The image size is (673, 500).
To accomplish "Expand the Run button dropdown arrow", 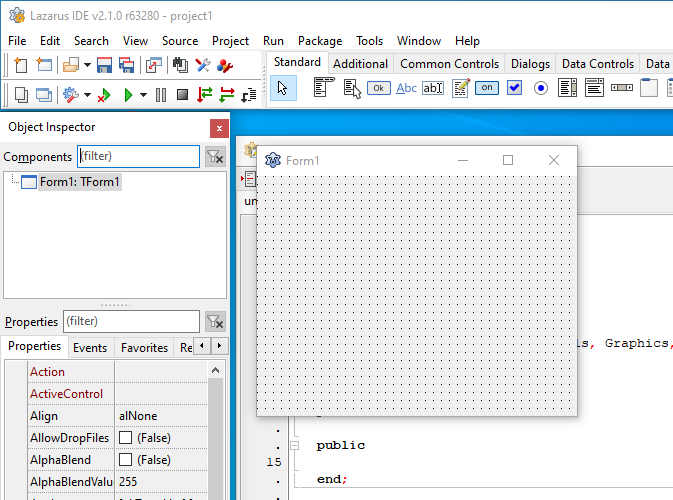I will point(143,95).
